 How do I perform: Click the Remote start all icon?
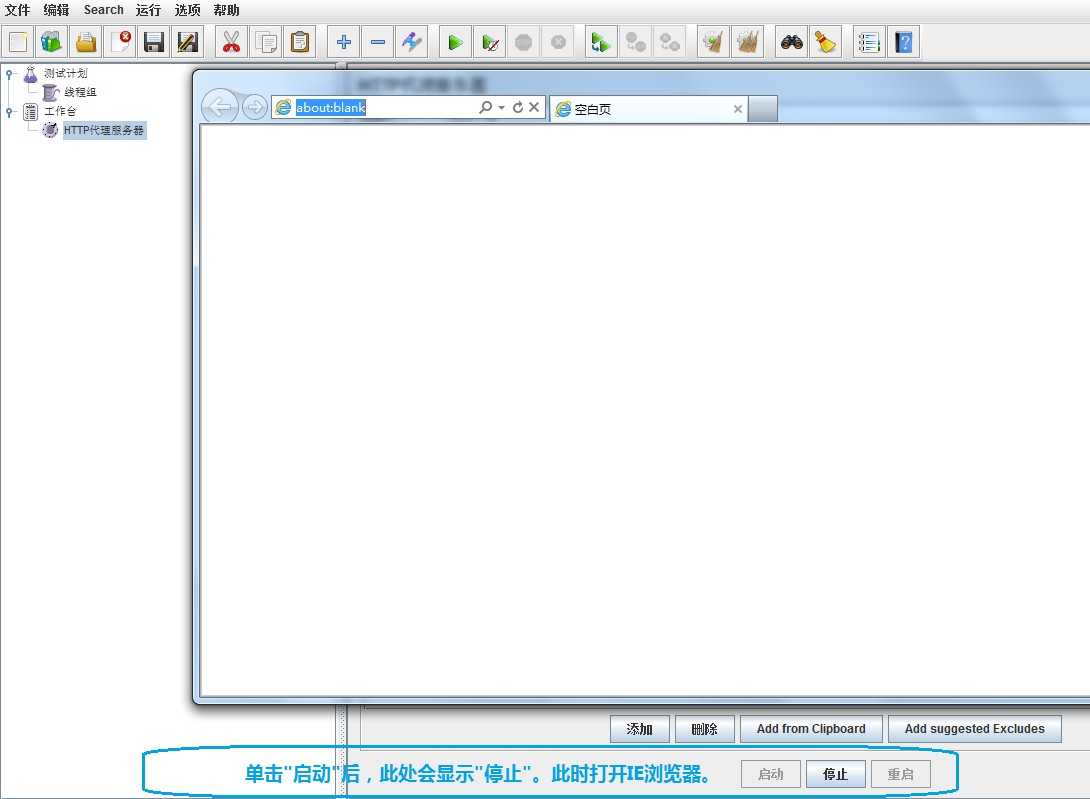coord(601,42)
